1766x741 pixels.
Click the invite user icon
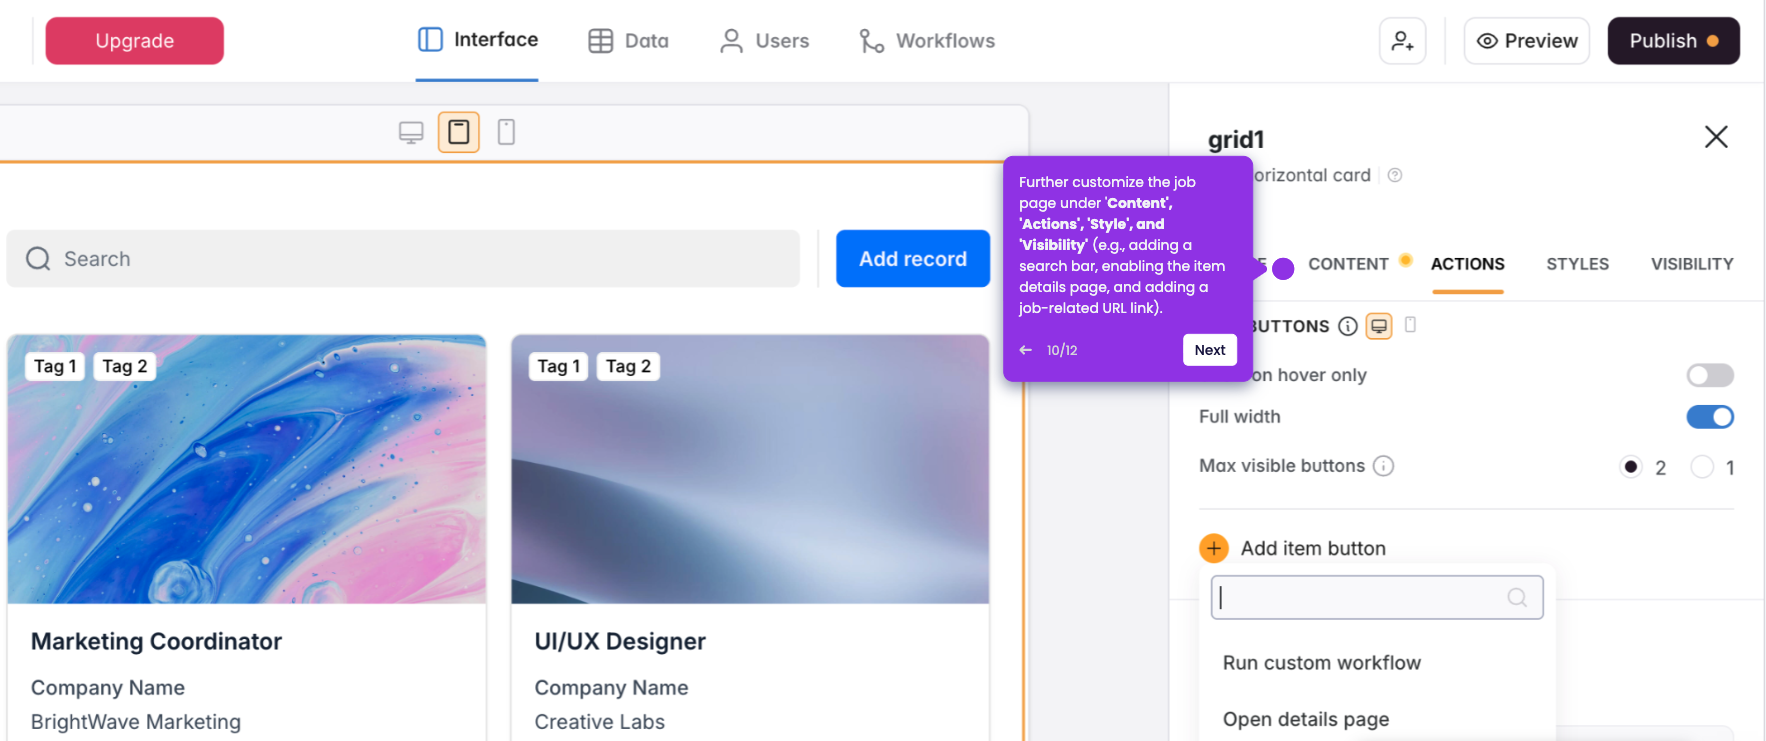(1402, 41)
